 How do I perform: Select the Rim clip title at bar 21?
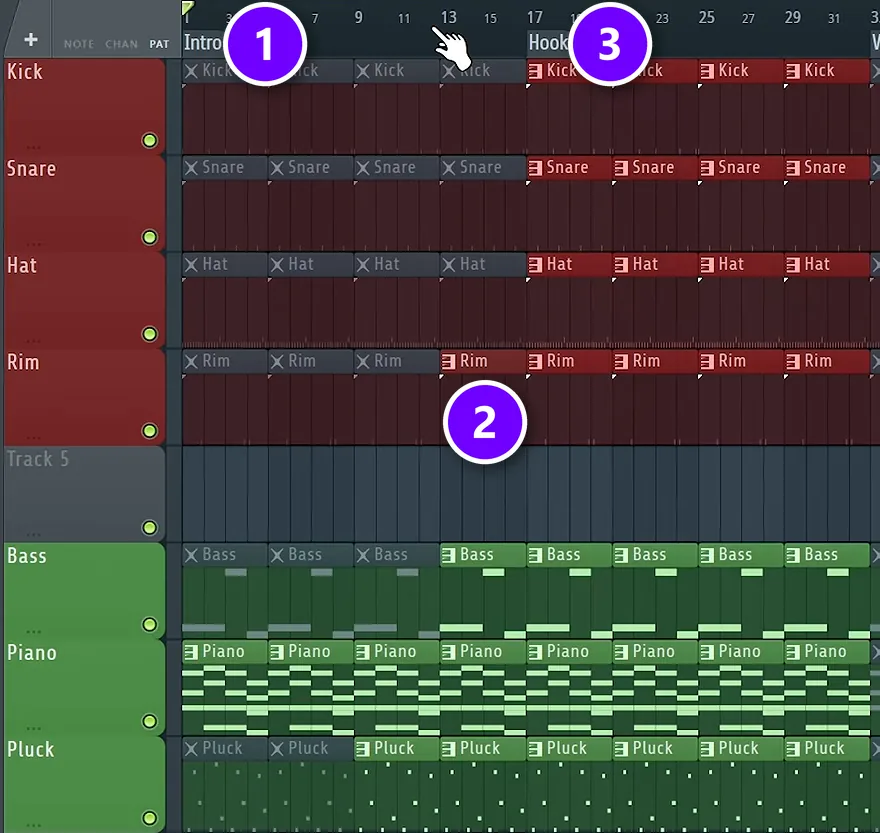pos(647,361)
